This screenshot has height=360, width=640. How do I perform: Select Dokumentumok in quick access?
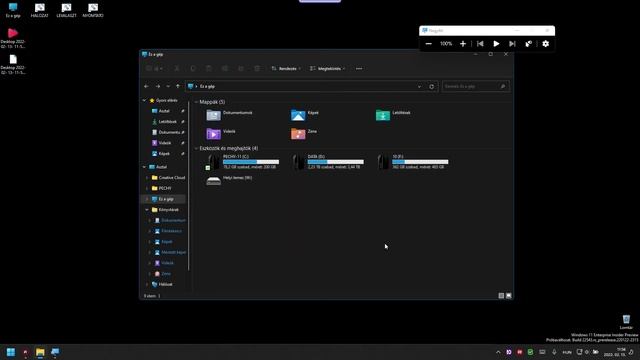(x=169, y=132)
